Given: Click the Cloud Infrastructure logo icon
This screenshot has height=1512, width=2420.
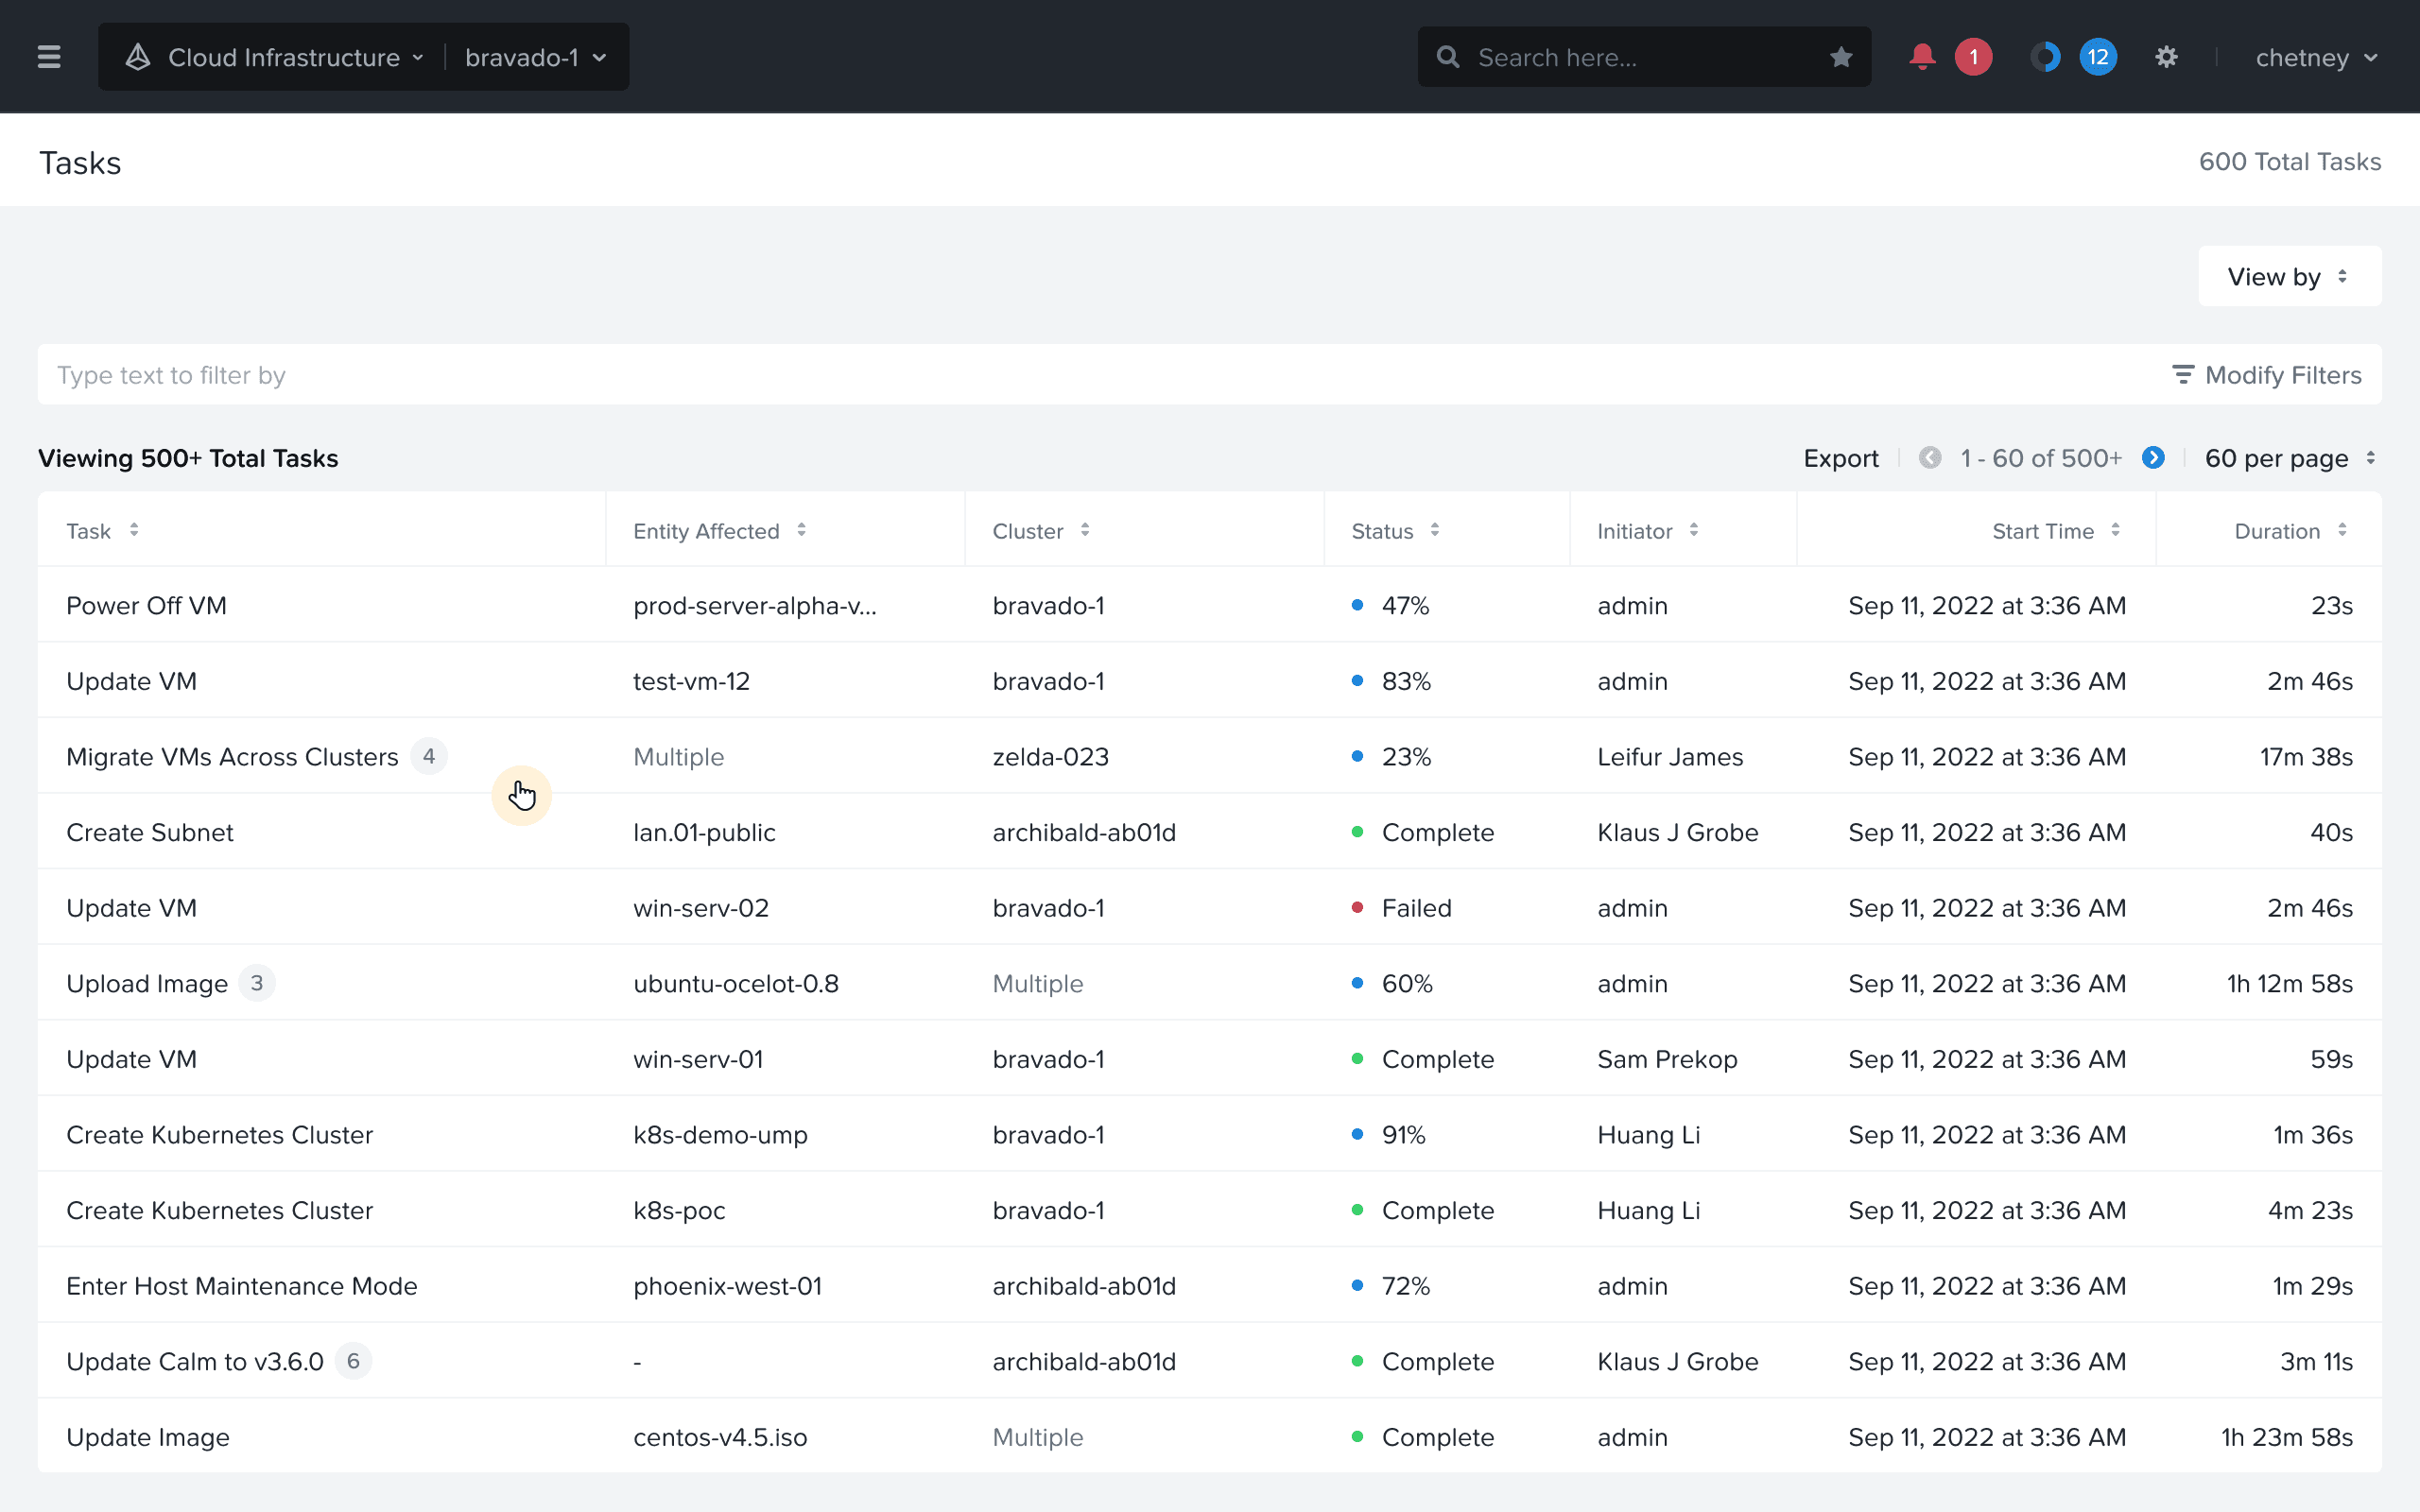Looking at the screenshot, I should point(138,57).
